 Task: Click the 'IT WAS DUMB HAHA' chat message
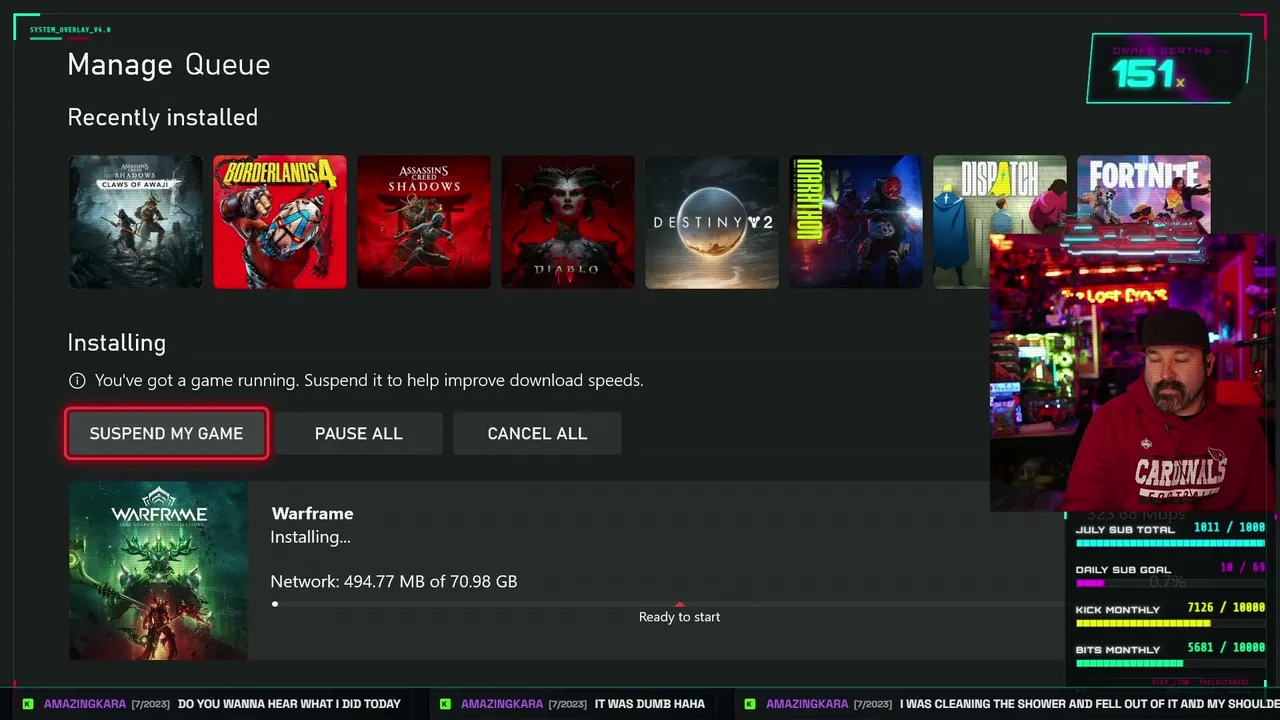[x=650, y=704]
